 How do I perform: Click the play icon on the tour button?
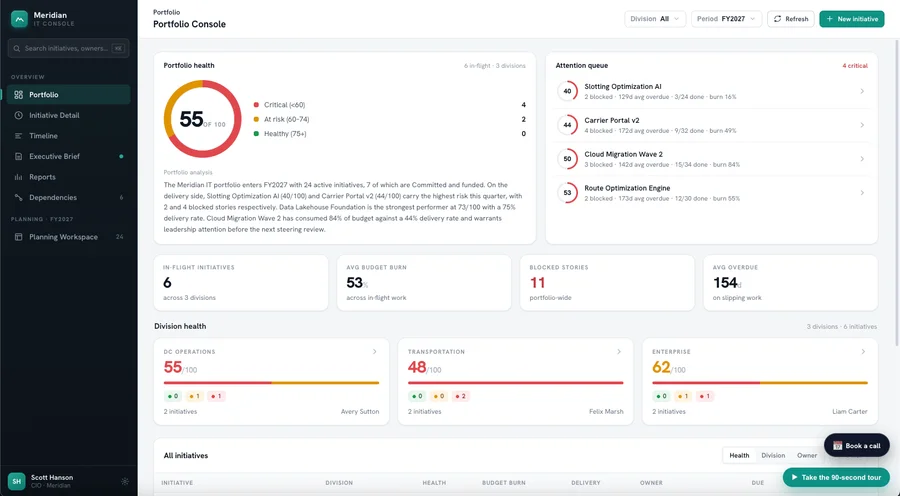point(794,477)
